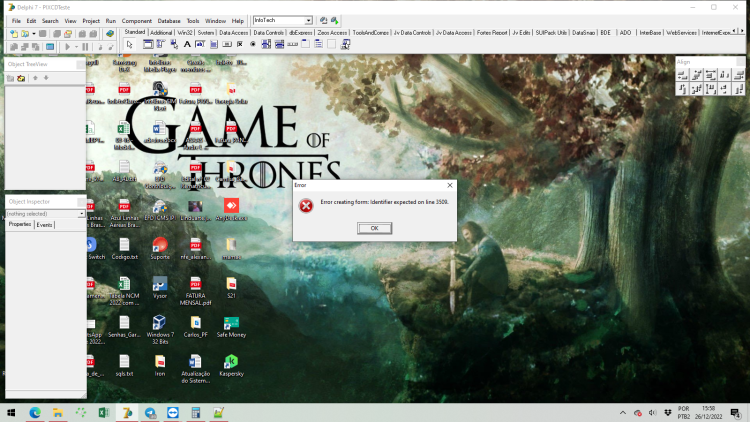The image size is (750, 422).
Task: Select the Zeos Access palette tab
Action: tap(332, 33)
